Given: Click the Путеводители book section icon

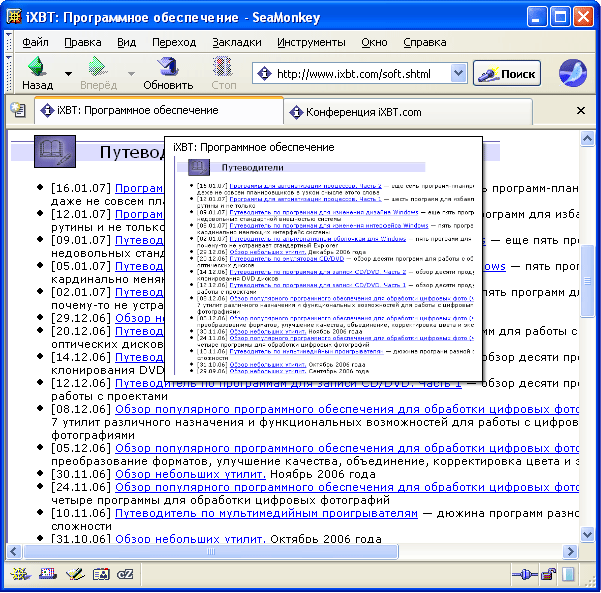Looking at the screenshot, I should tap(55, 151).
